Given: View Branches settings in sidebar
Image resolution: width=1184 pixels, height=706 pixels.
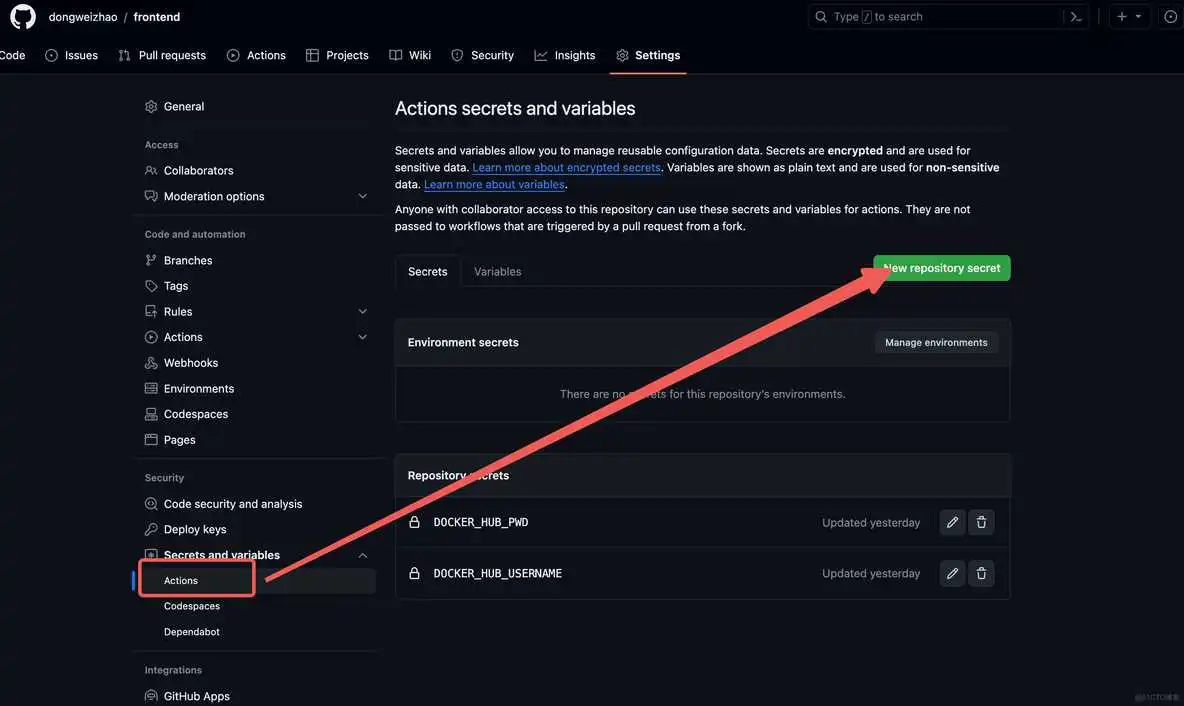Looking at the screenshot, I should coord(186,259).
